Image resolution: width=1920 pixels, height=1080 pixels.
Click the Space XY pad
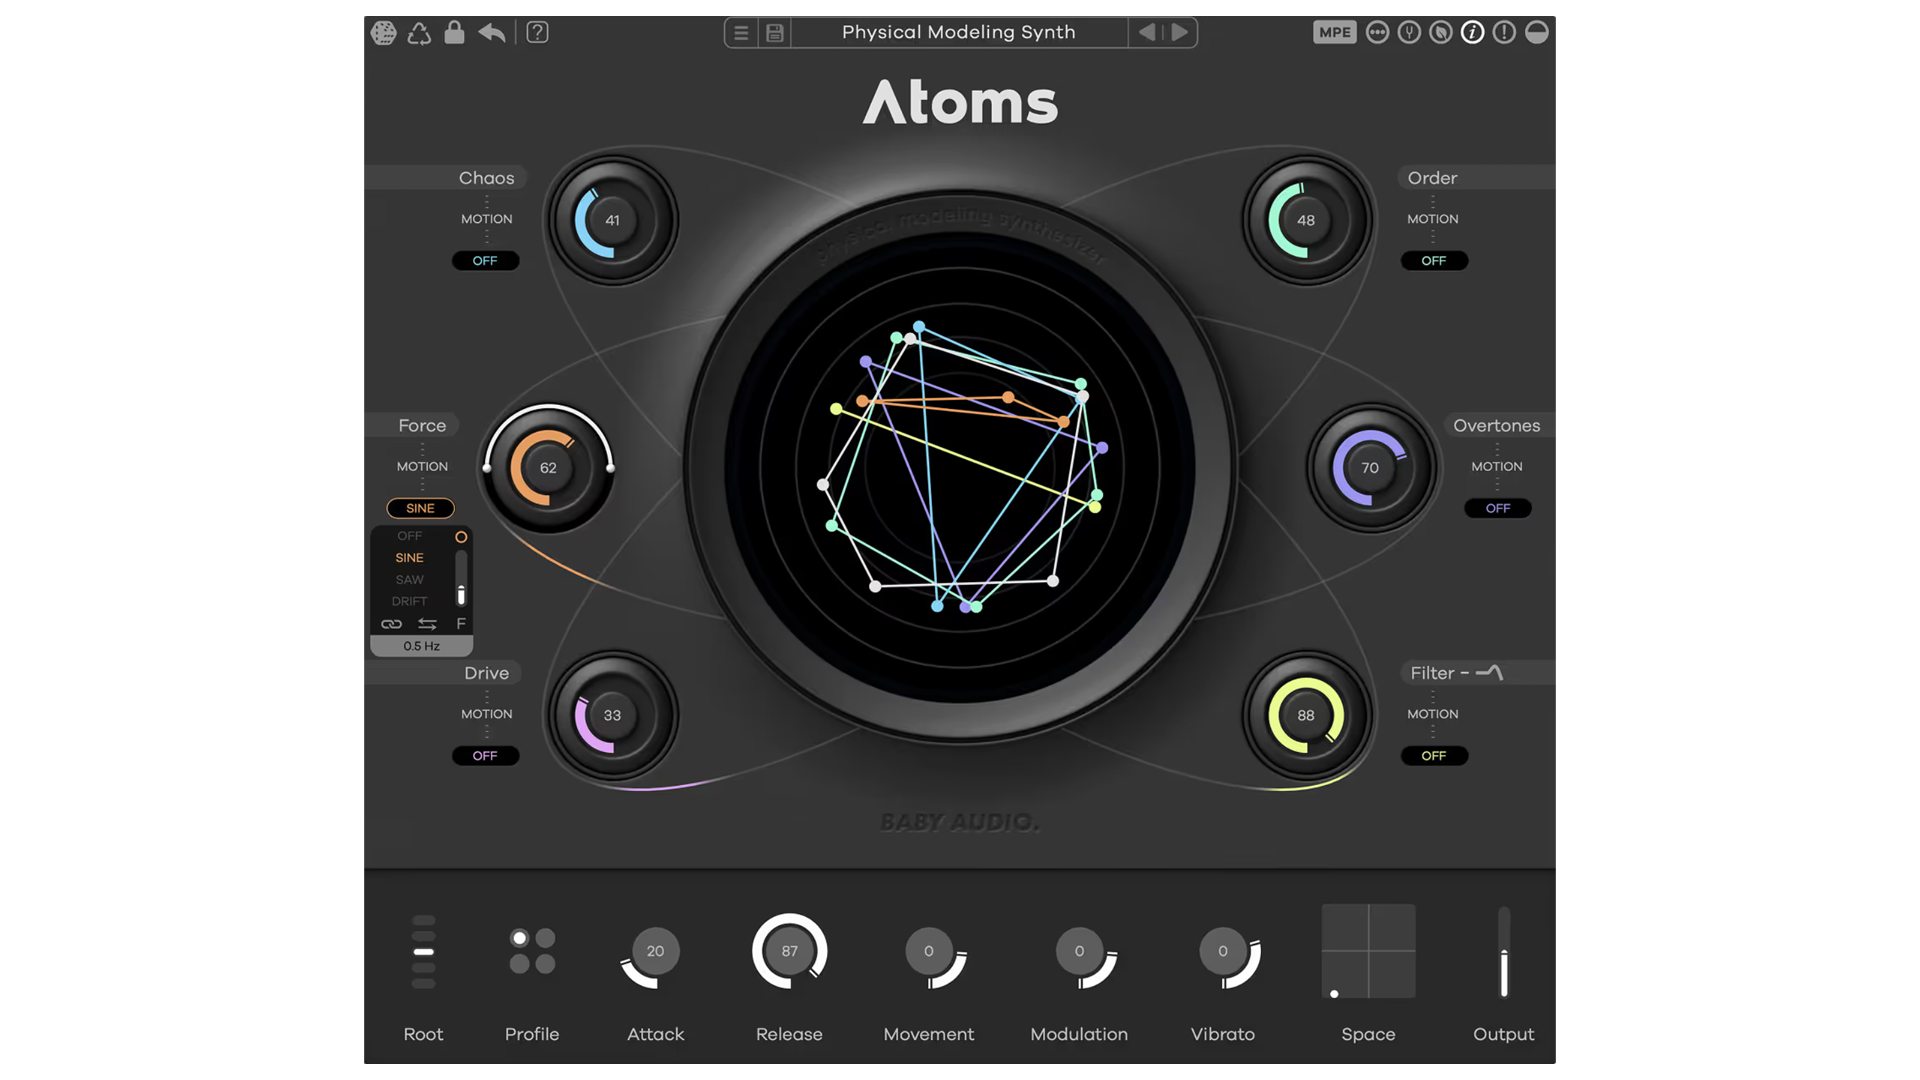(1368, 951)
